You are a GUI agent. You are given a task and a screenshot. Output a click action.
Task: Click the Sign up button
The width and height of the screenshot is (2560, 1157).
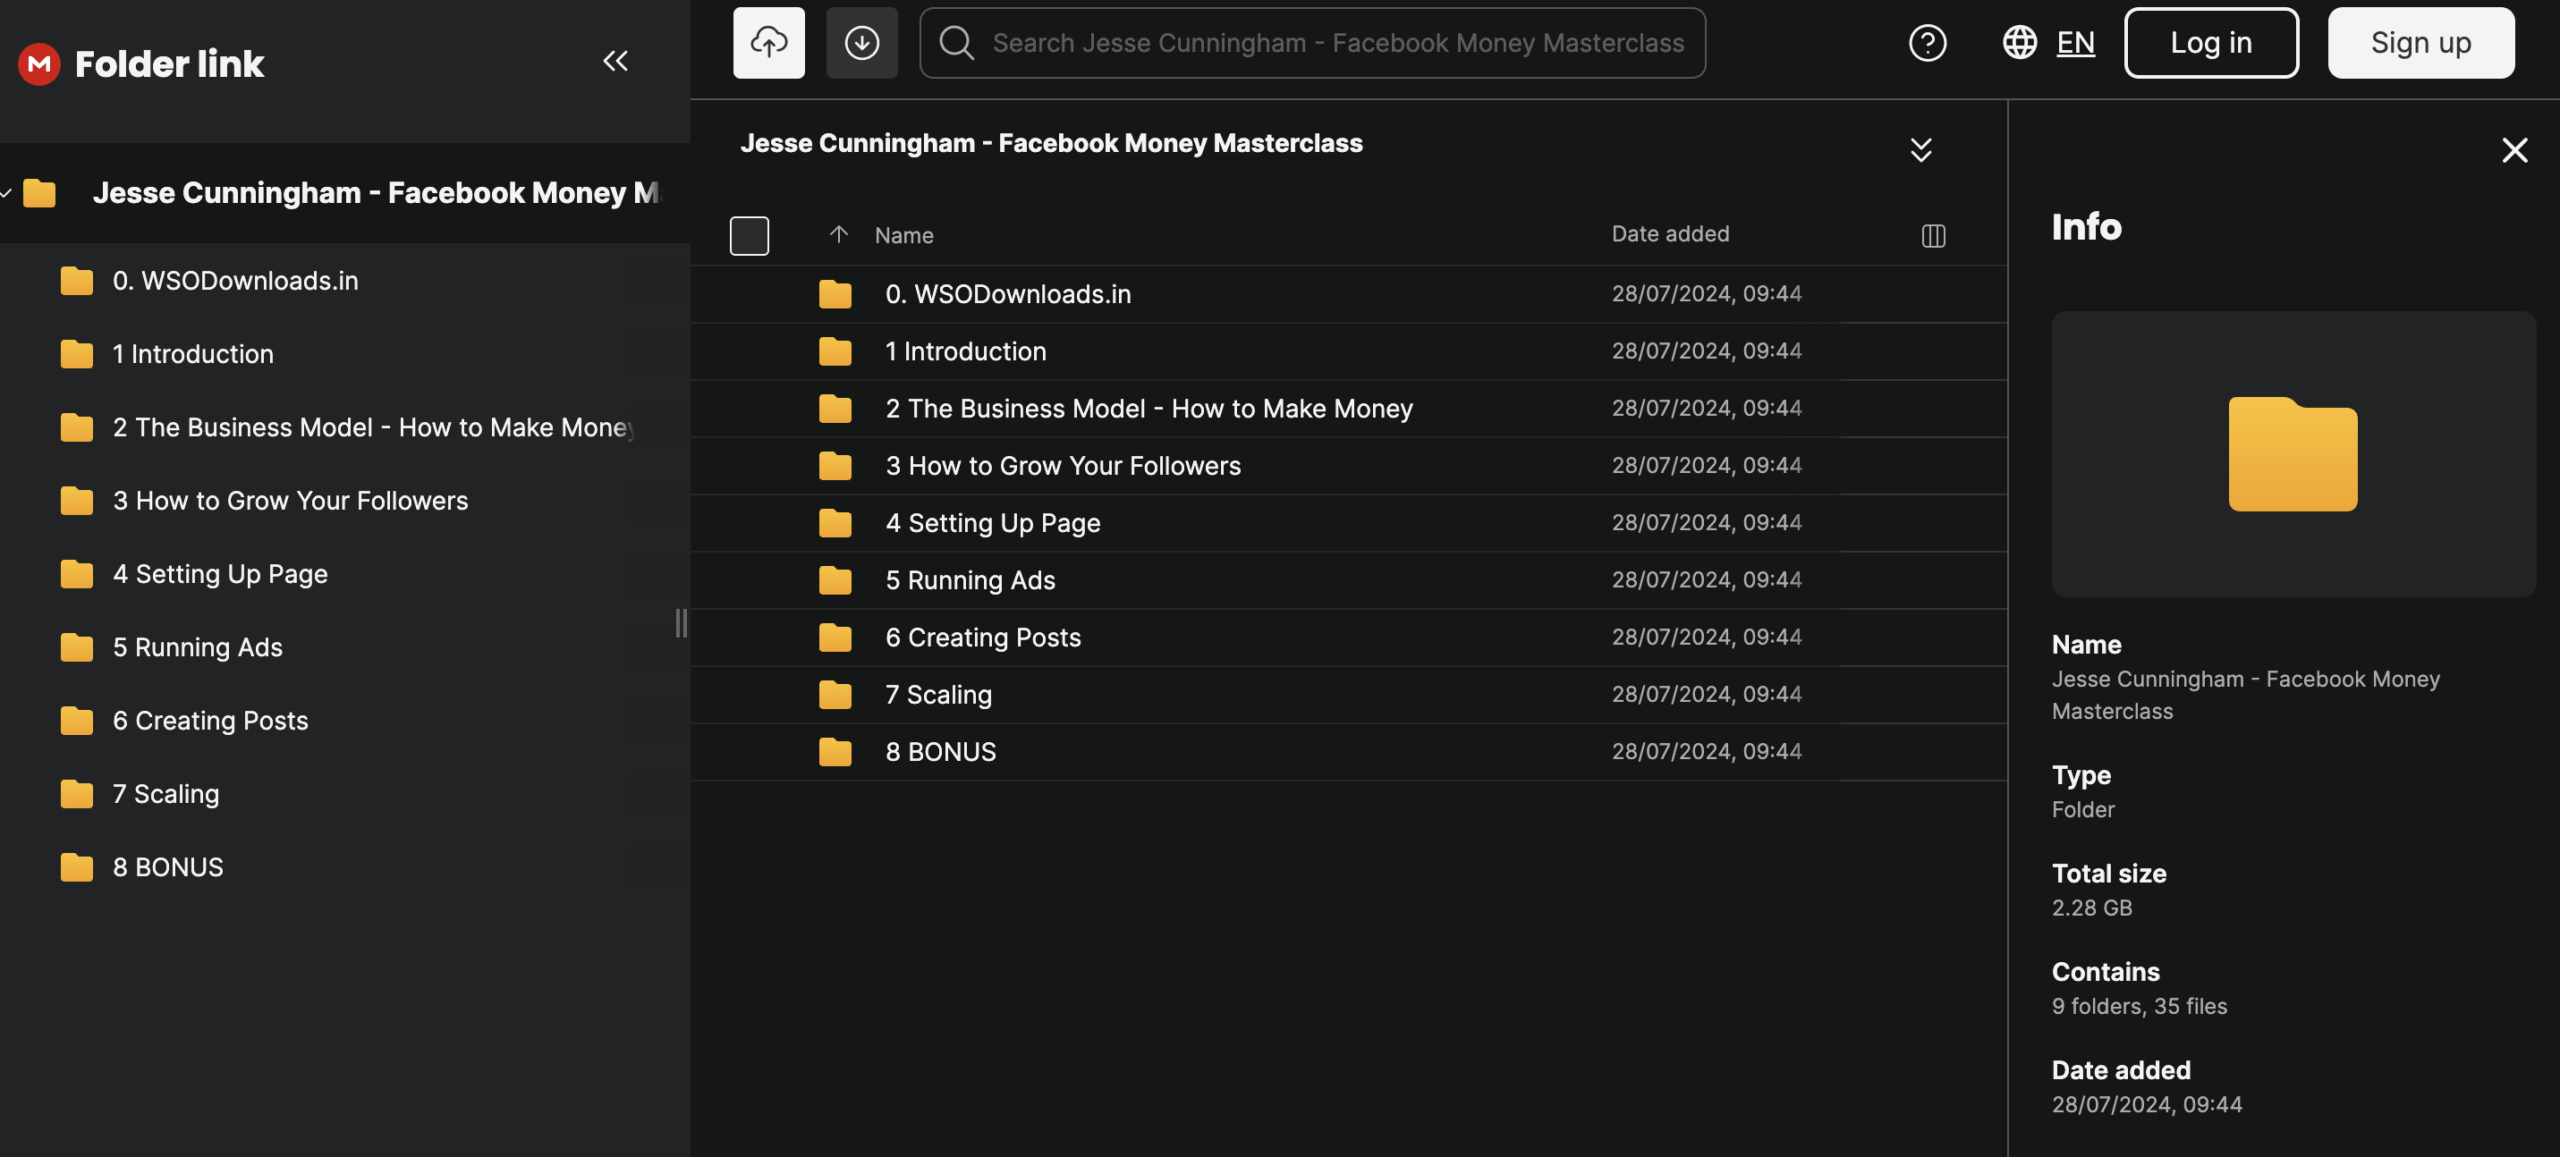coord(2420,43)
